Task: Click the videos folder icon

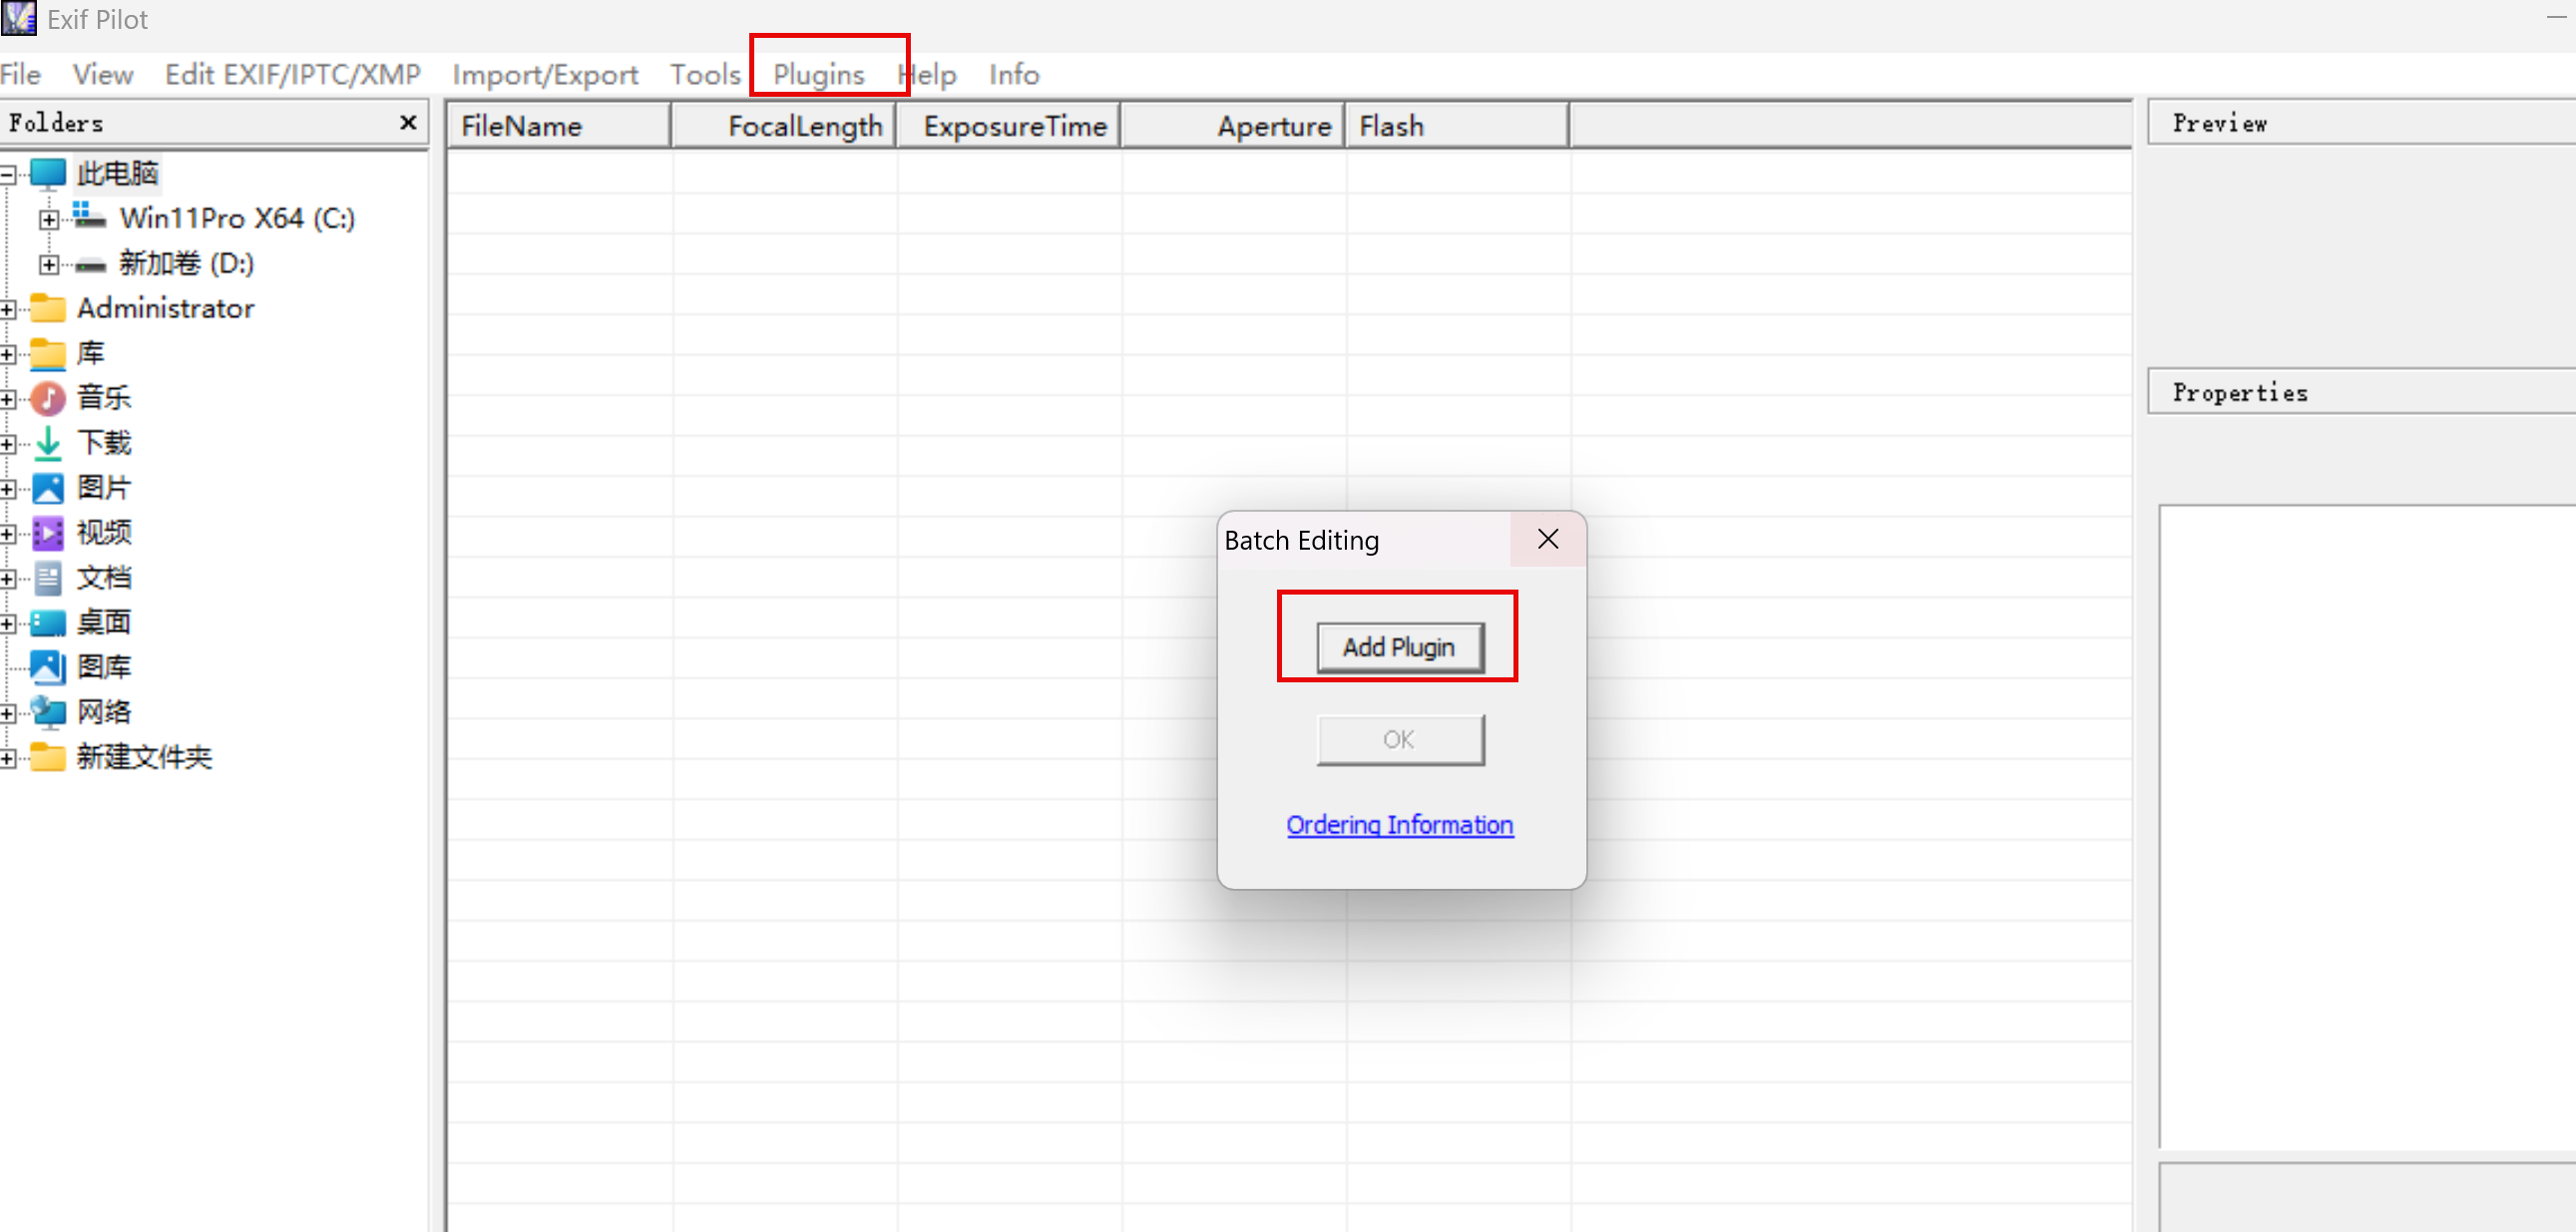Action: [48, 533]
